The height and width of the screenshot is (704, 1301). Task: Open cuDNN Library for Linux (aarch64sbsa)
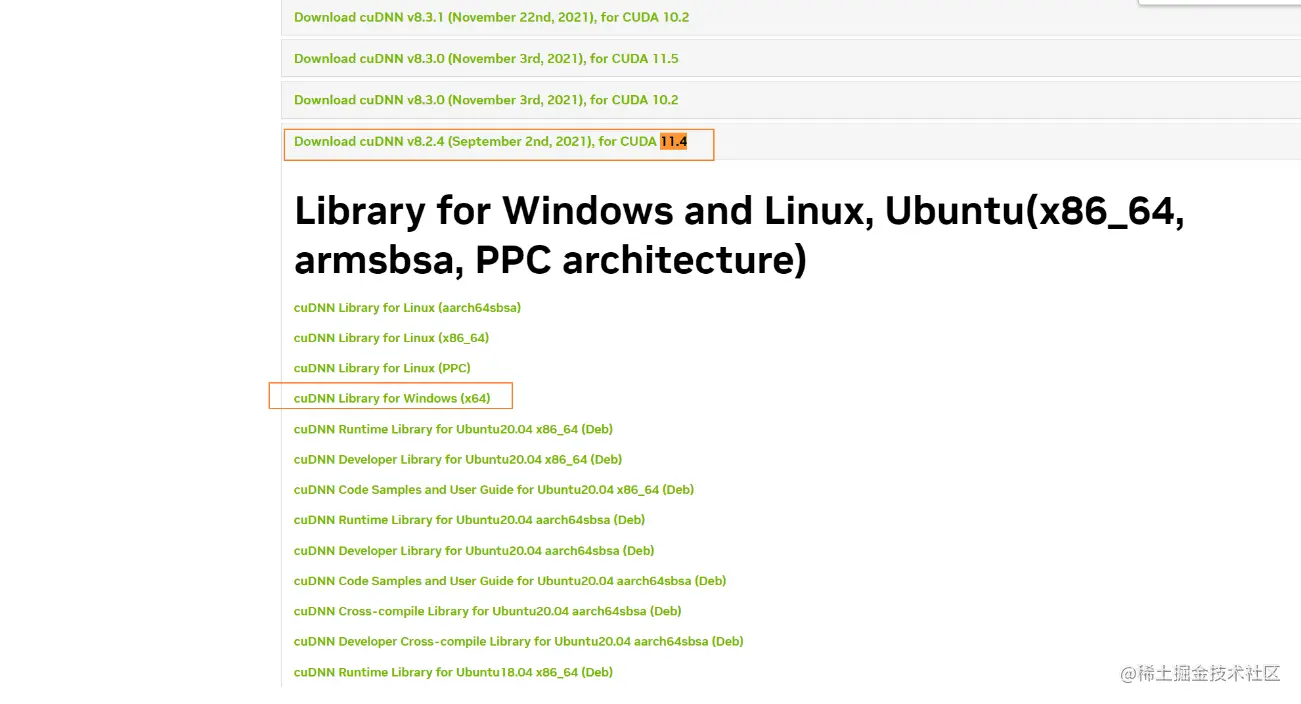click(x=407, y=308)
